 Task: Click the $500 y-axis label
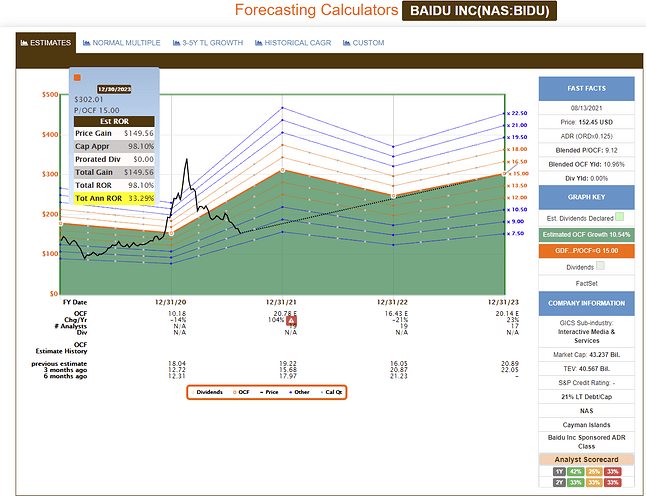(x=50, y=95)
